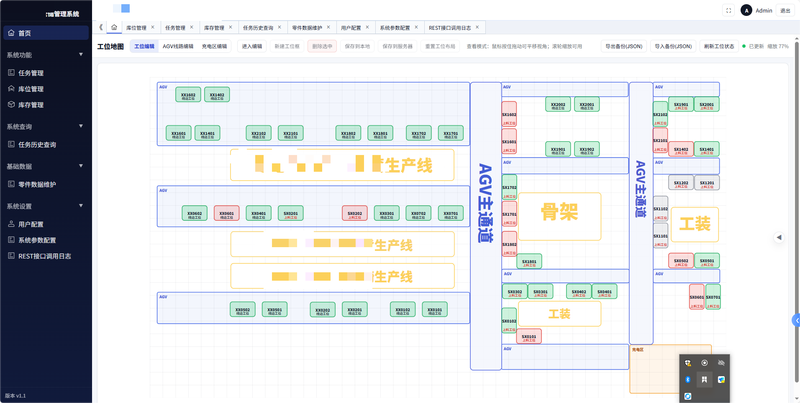Click the highlighted bookmark-shaped tray icon

(x=704, y=380)
